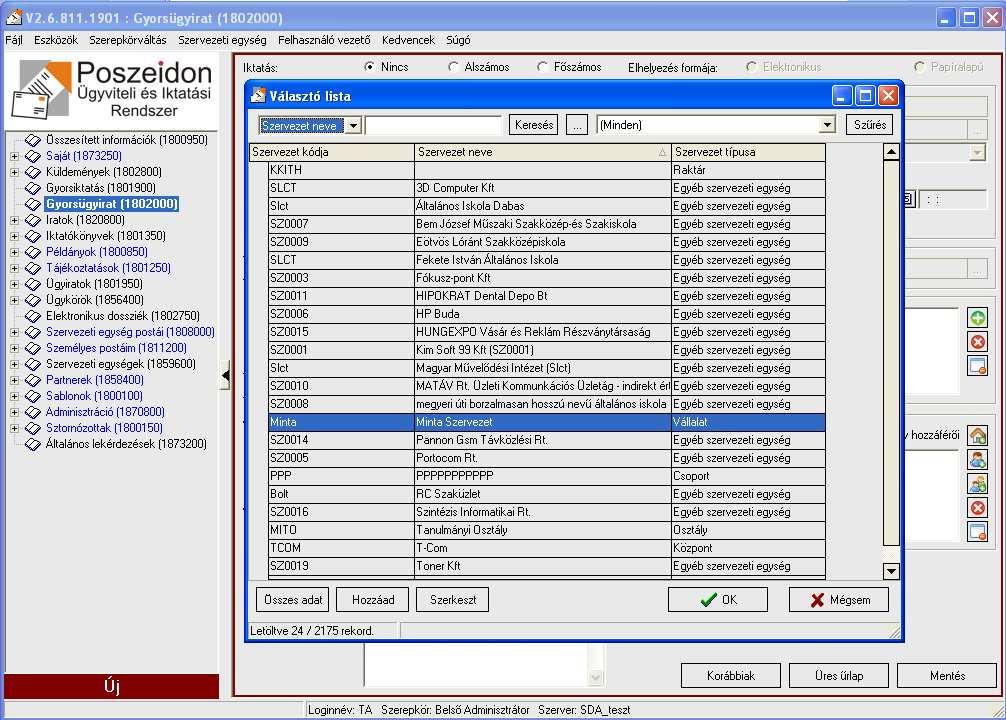This screenshot has height=720, width=1006.
Task: Click the icon beside Küldemények (1802800)
Action: click(x=33, y=172)
